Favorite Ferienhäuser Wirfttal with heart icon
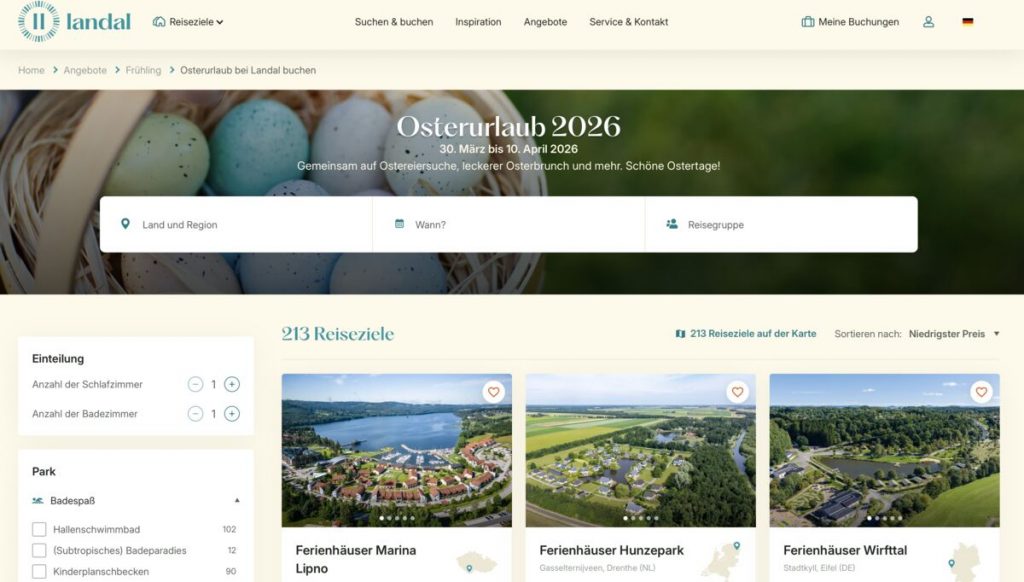Viewport: 1024px width, 582px height. (981, 392)
